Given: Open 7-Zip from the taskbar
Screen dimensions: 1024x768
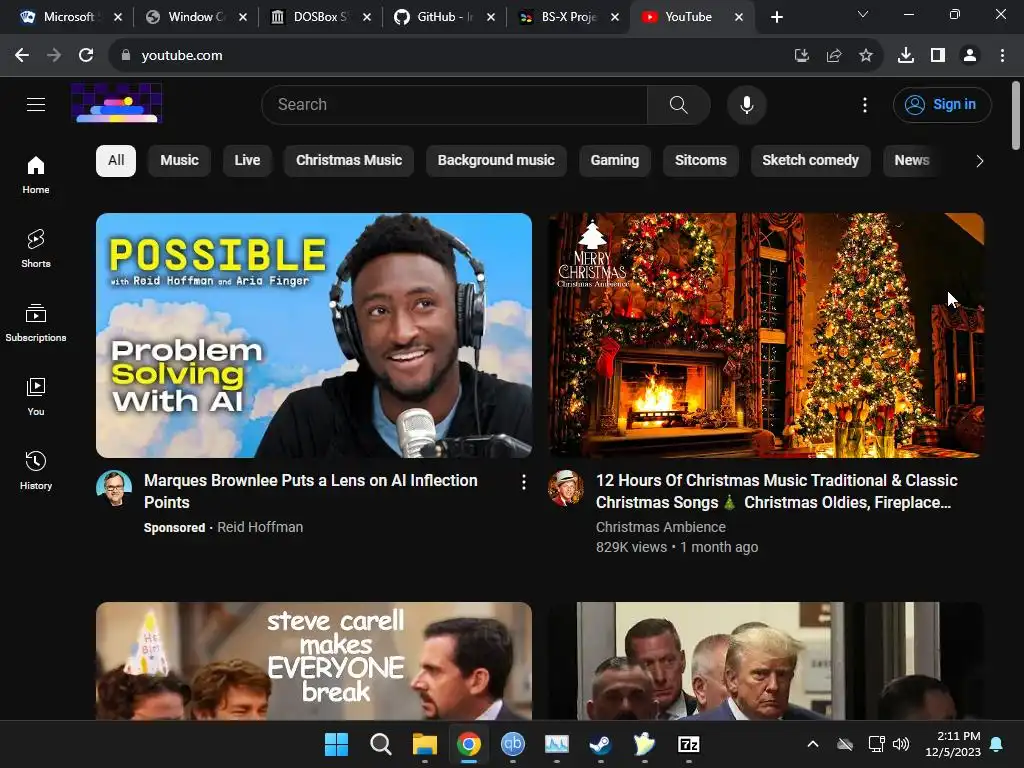Looking at the screenshot, I should [688, 744].
